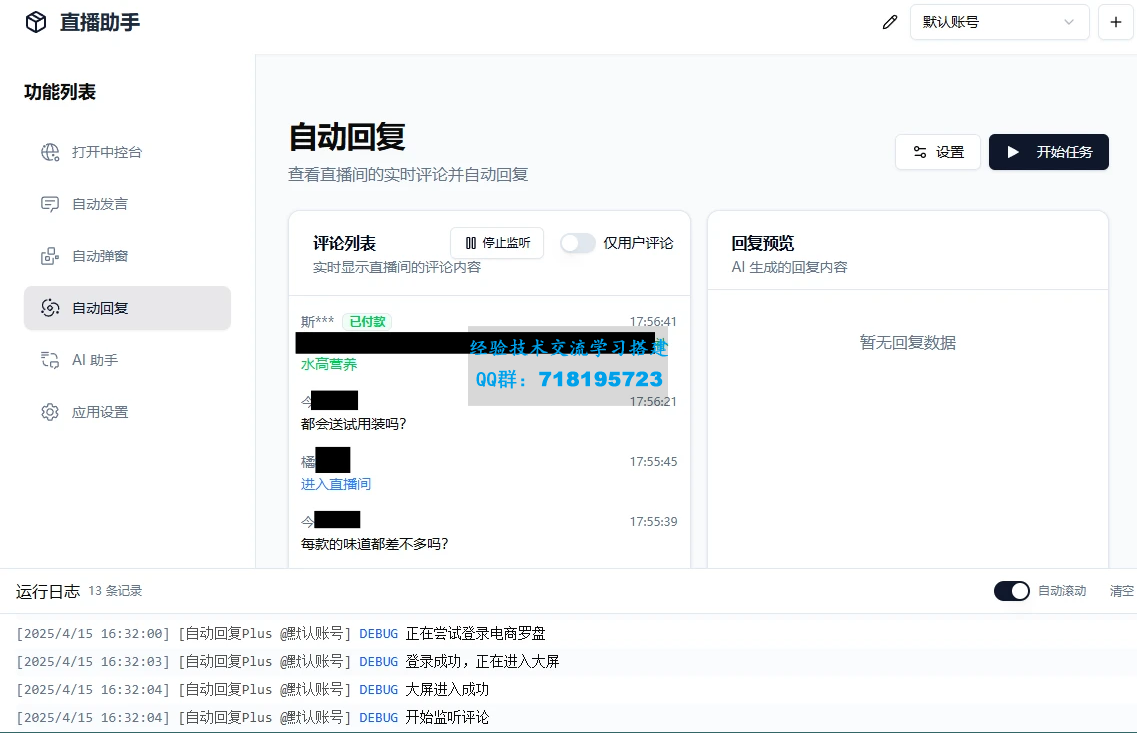Click log line 开始监听评论
This screenshot has height=733, width=1137.
point(447,717)
